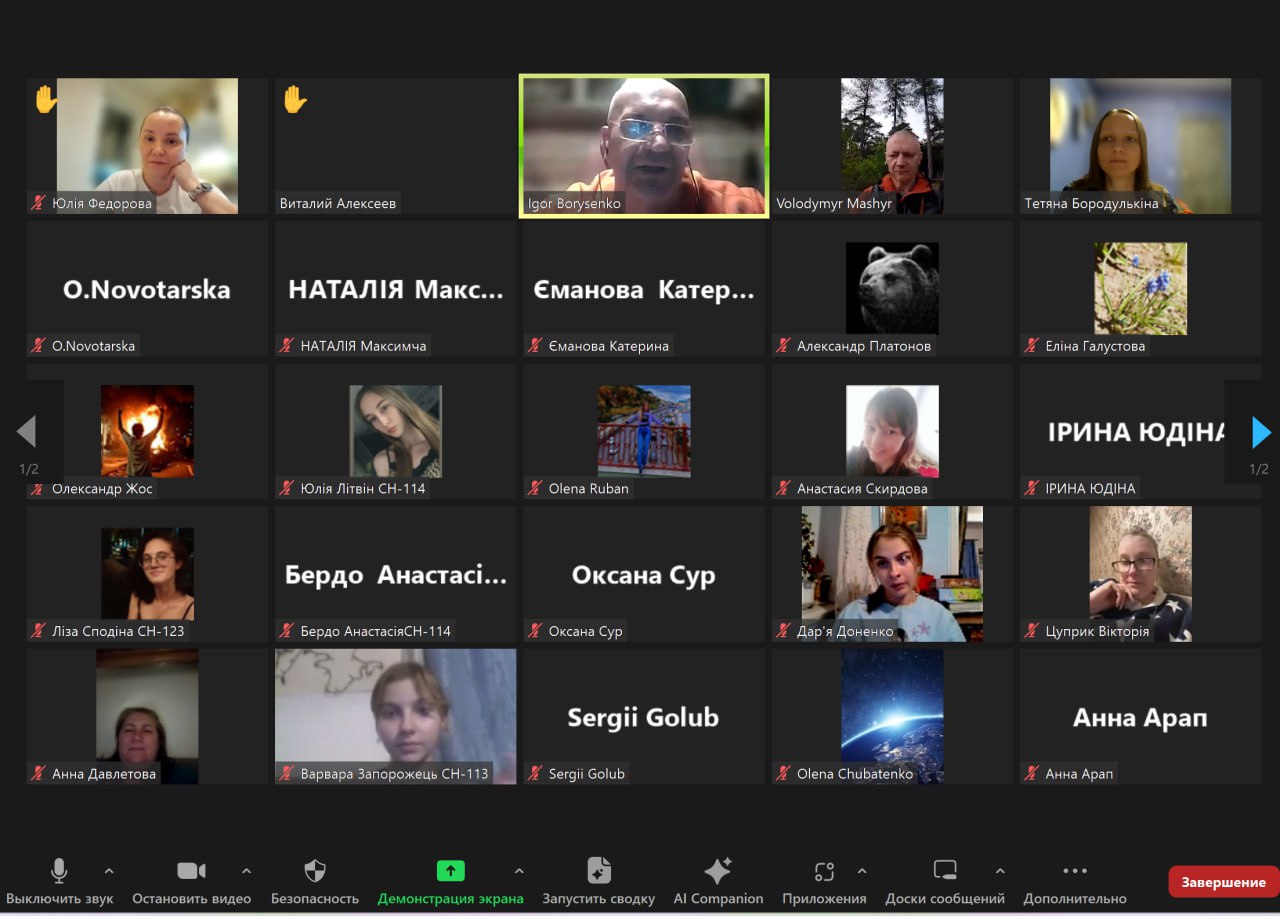
Task: Stop video with the camera button
Action: [x=191, y=871]
